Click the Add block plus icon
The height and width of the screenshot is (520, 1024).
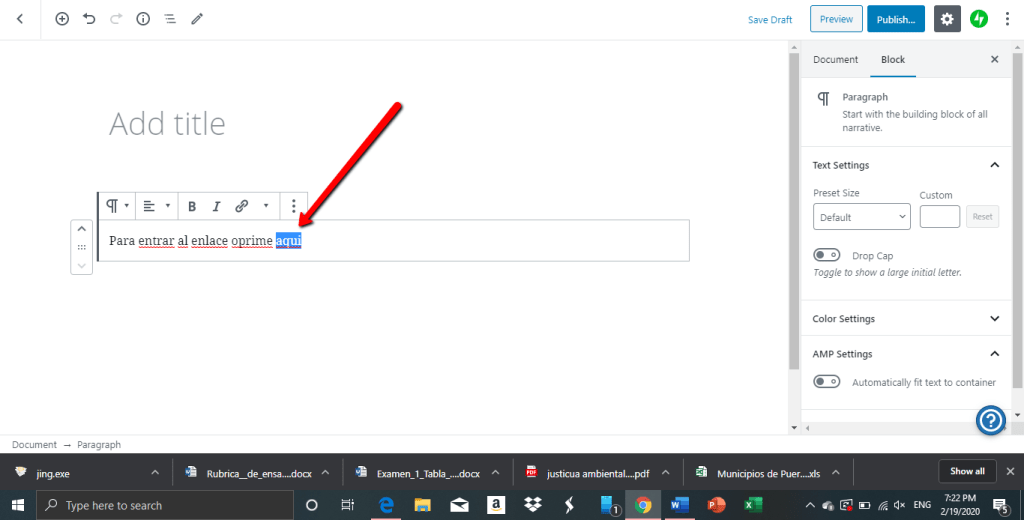point(62,19)
